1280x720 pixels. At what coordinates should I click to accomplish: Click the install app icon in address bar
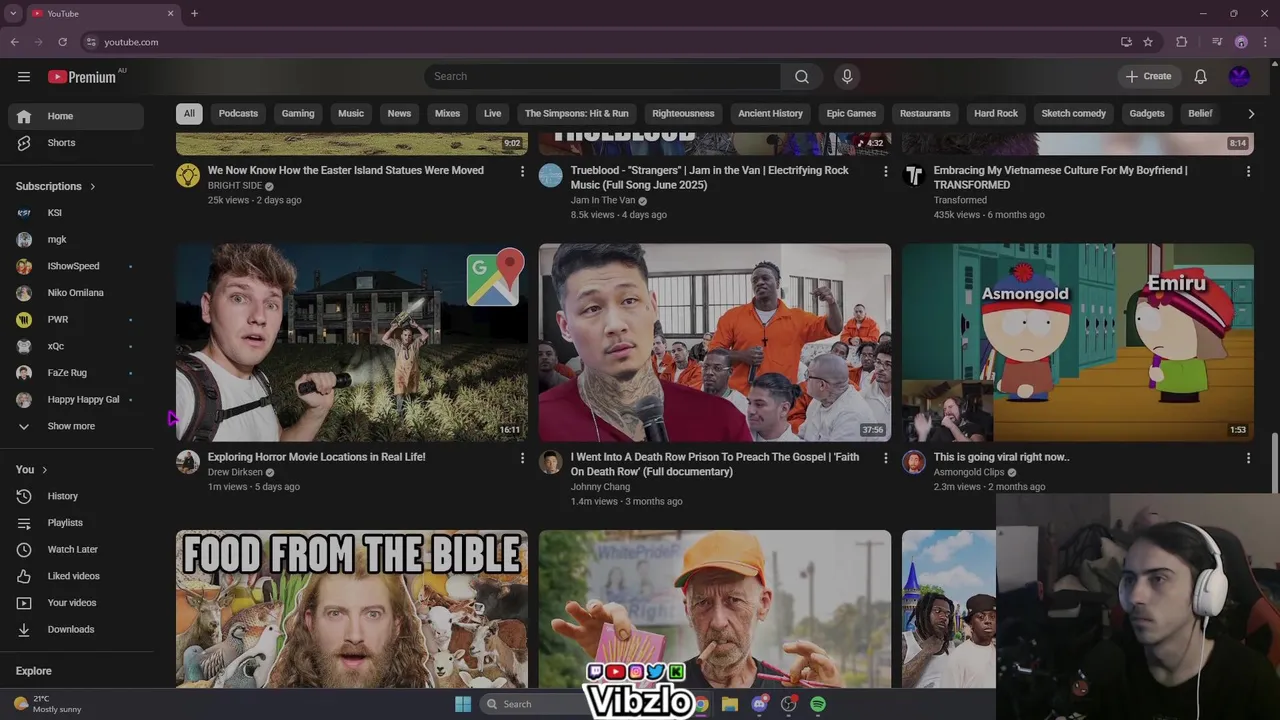click(x=1126, y=42)
